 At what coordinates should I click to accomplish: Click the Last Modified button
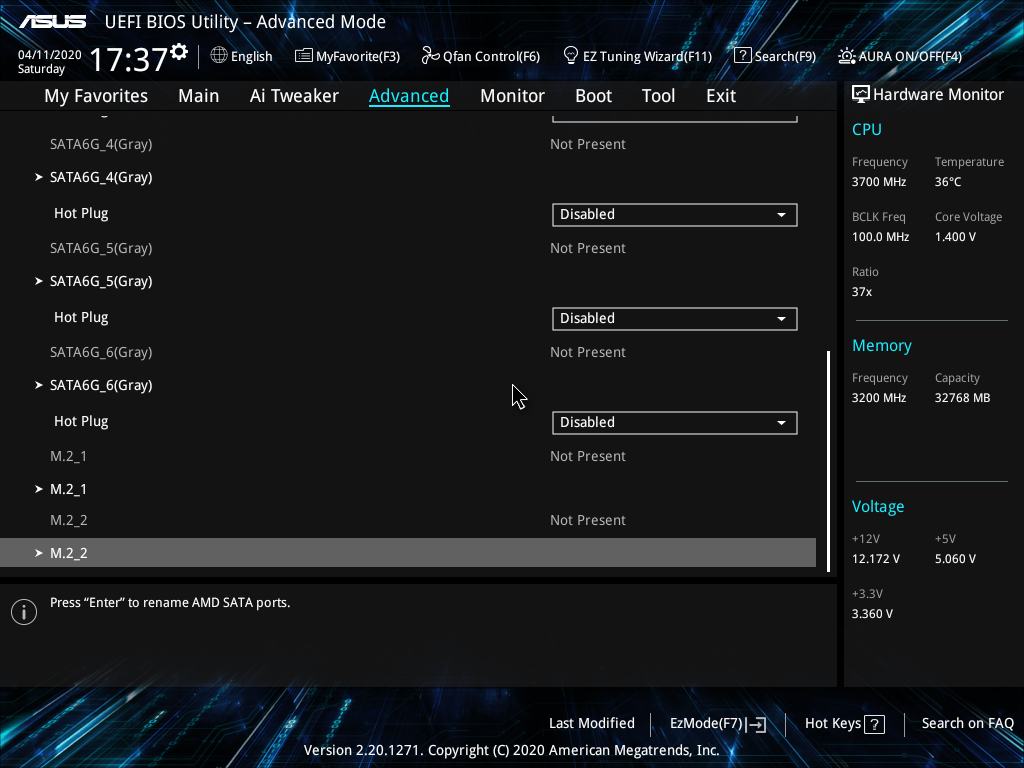point(592,723)
